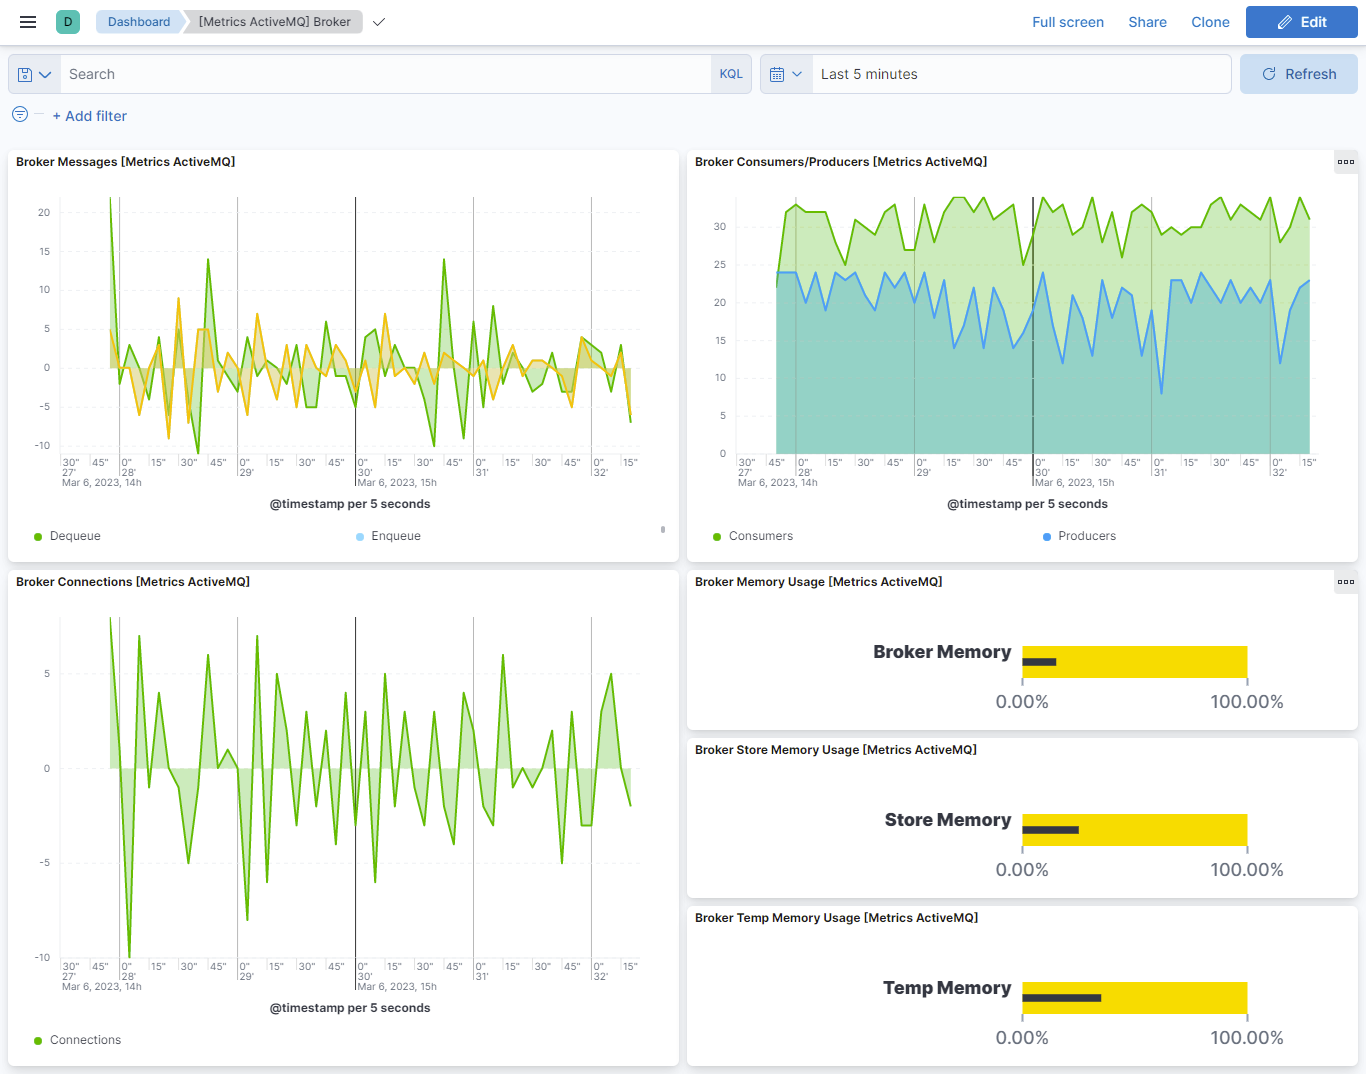The width and height of the screenshot is (1366, 1074).
Task: Click the Broker Messages legend scrollbar handle
Action: (663, 529)
